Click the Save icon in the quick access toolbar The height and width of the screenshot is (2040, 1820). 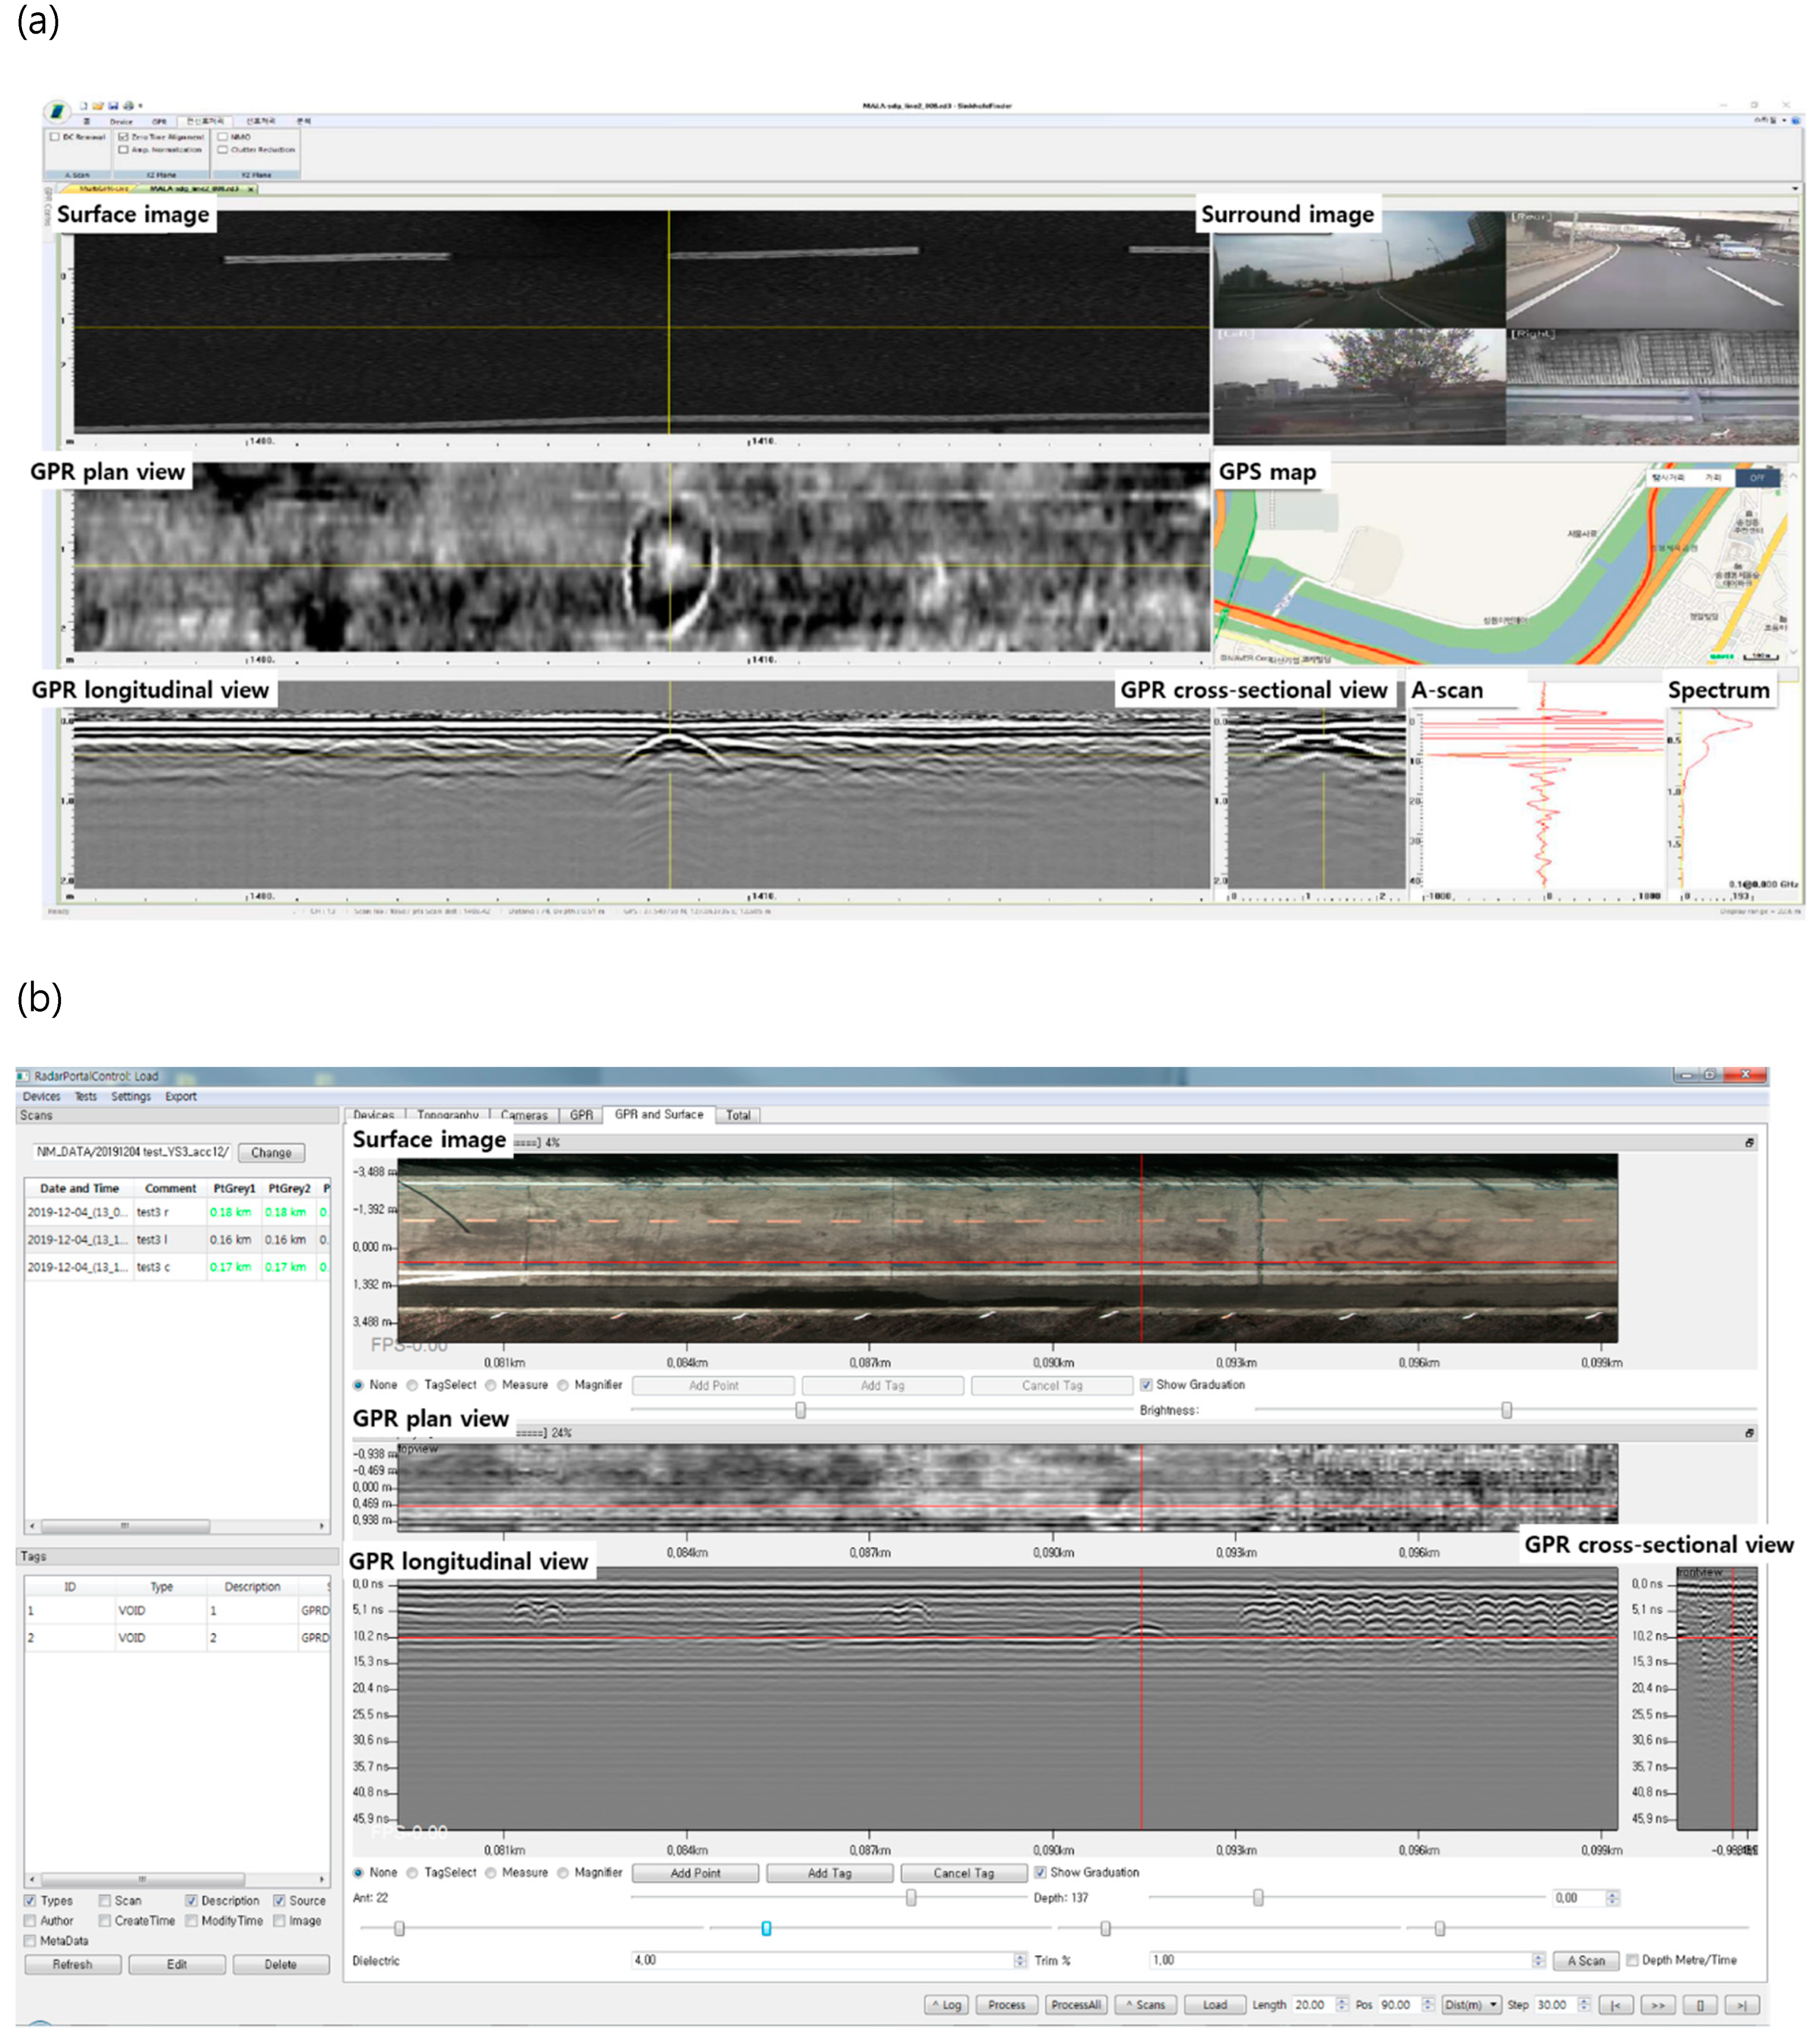113,106
